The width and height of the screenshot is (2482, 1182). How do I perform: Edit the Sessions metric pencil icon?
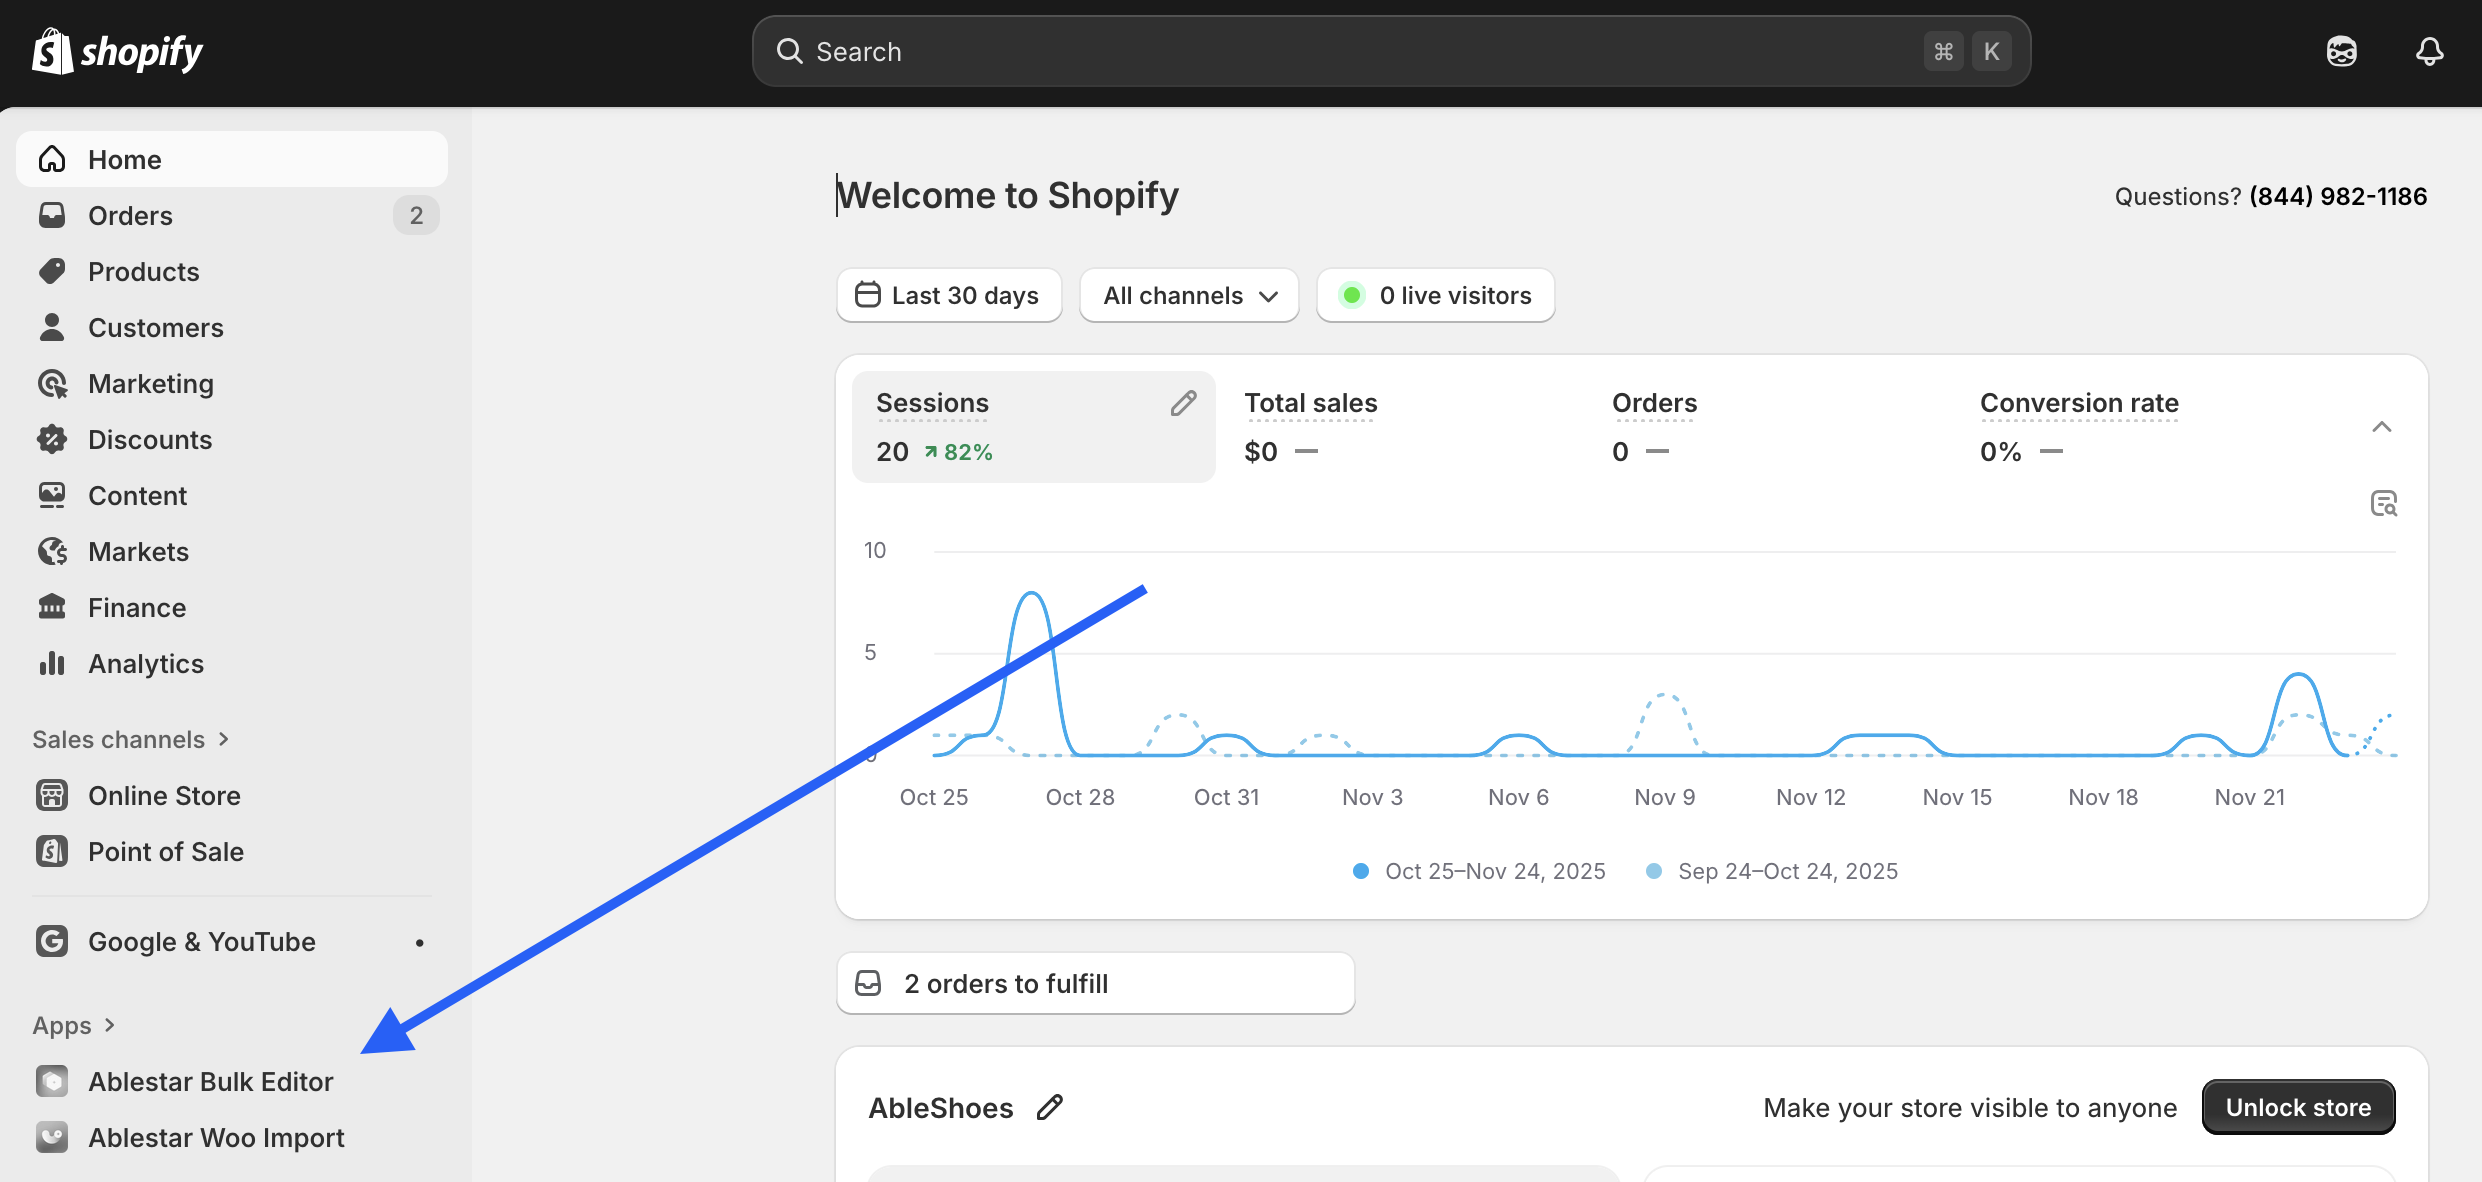1183,403
